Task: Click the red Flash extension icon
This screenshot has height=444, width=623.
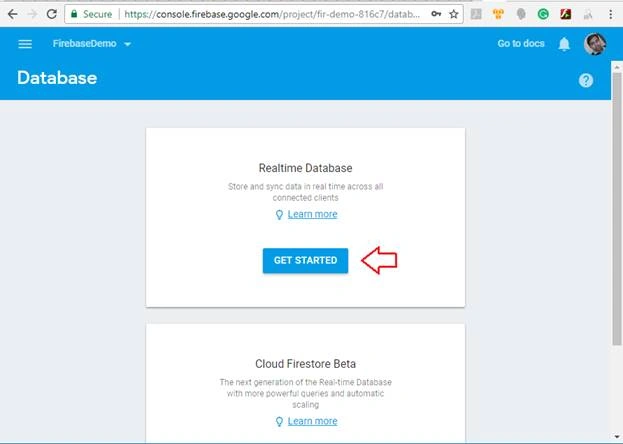Action: pyautogui.click(x=566, y=14)
